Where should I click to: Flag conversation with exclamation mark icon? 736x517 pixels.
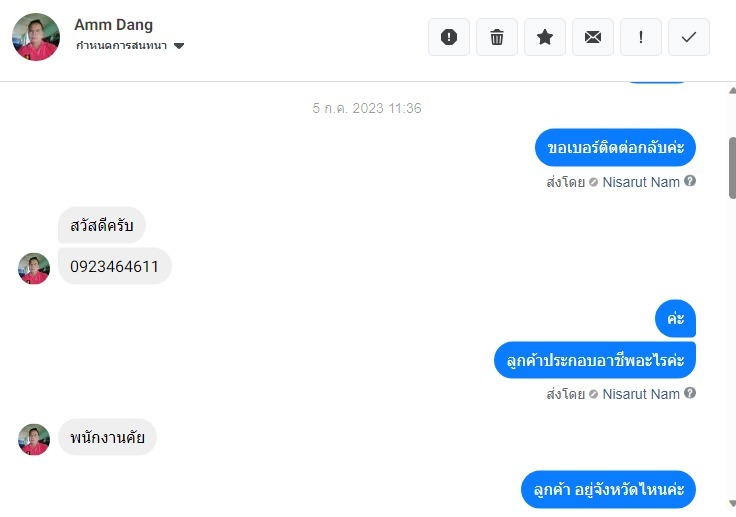coord(641,37)
